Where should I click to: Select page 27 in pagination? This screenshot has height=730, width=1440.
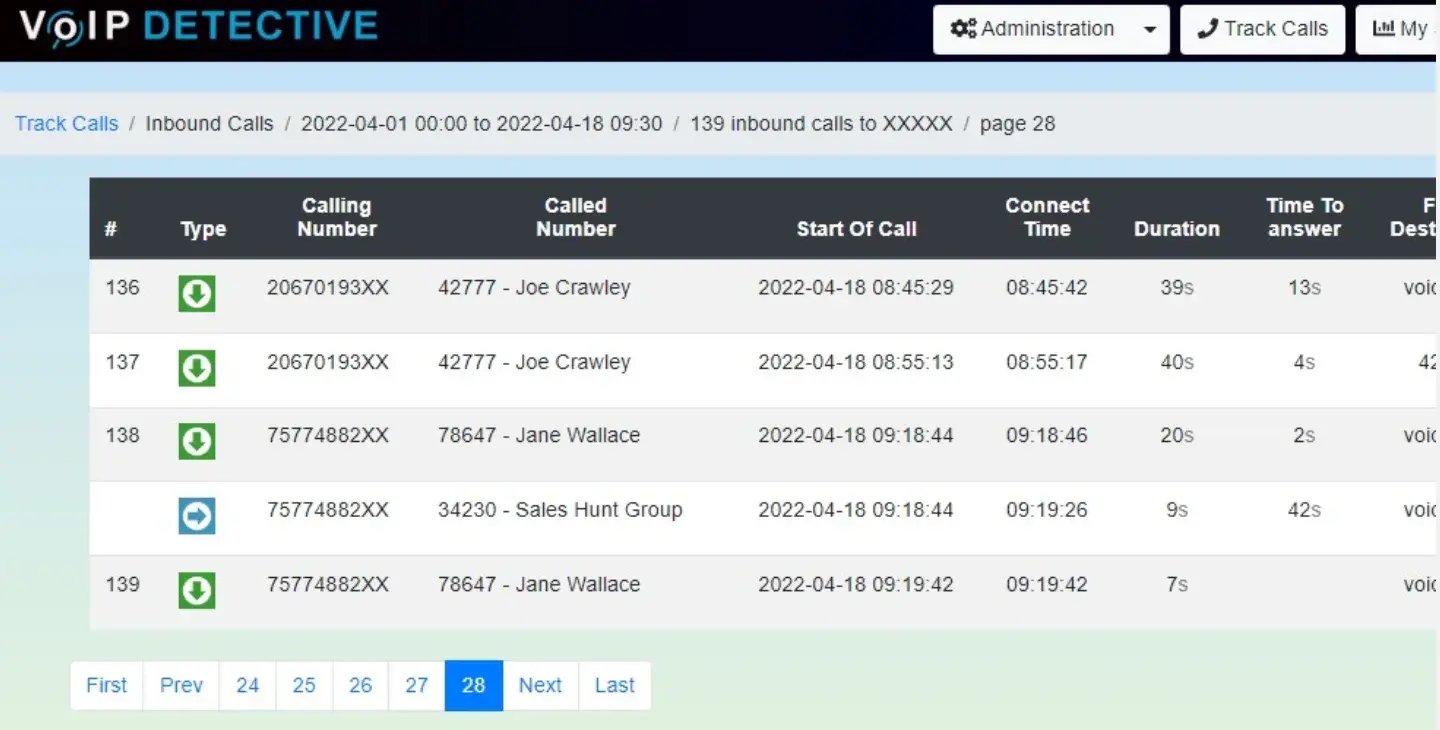416,686
